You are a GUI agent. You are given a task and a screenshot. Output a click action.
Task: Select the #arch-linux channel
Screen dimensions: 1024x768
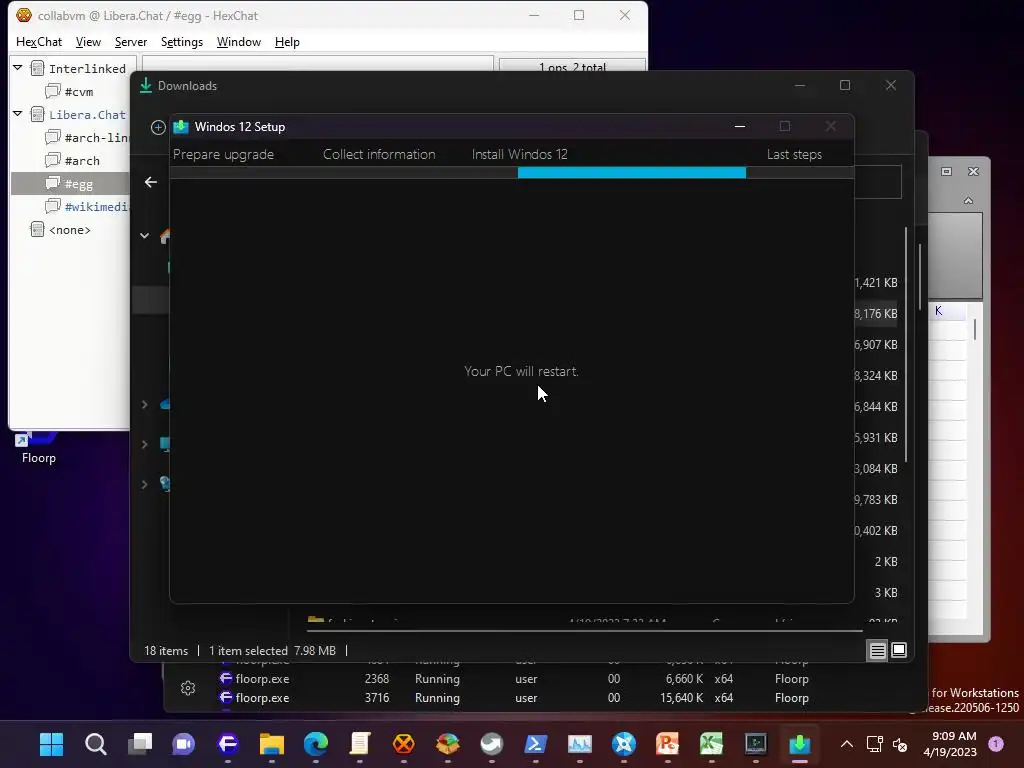pos(96,138)
